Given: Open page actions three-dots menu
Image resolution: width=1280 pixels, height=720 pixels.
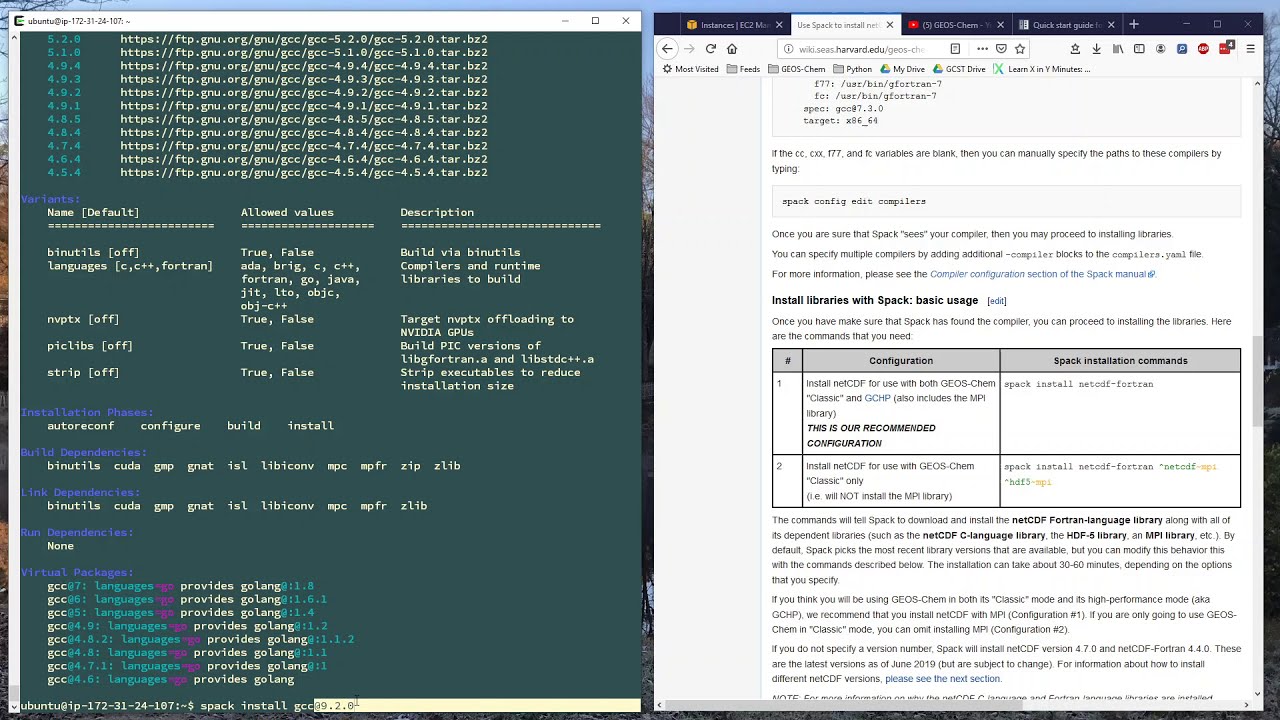Looking at the screenshot, I should (x=982, y=49).
